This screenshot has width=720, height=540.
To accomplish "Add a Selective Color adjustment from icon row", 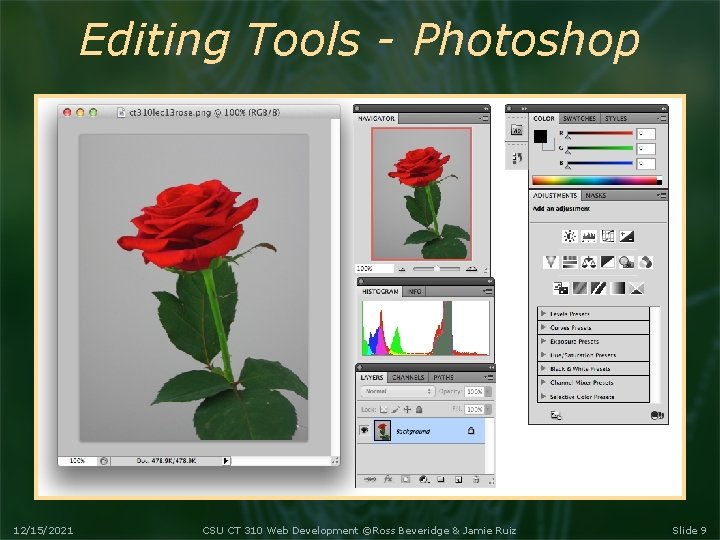I will (x=636, y=288).
